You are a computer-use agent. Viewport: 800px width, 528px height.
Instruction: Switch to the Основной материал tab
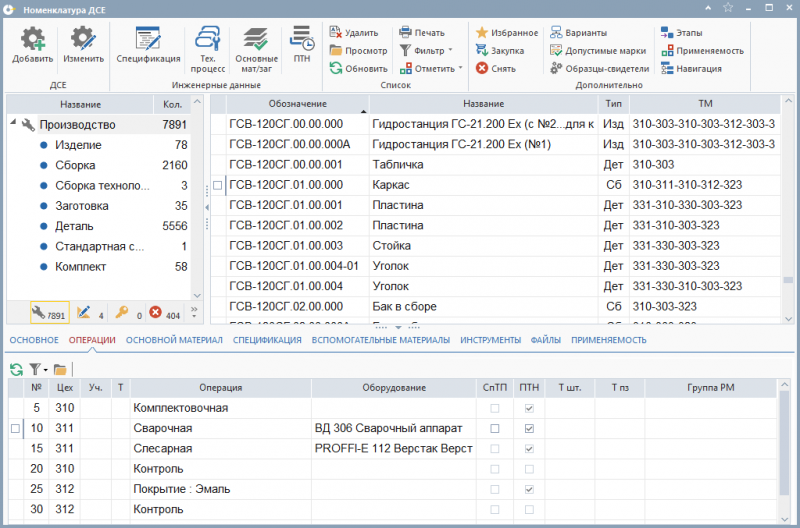coord(174,340)
